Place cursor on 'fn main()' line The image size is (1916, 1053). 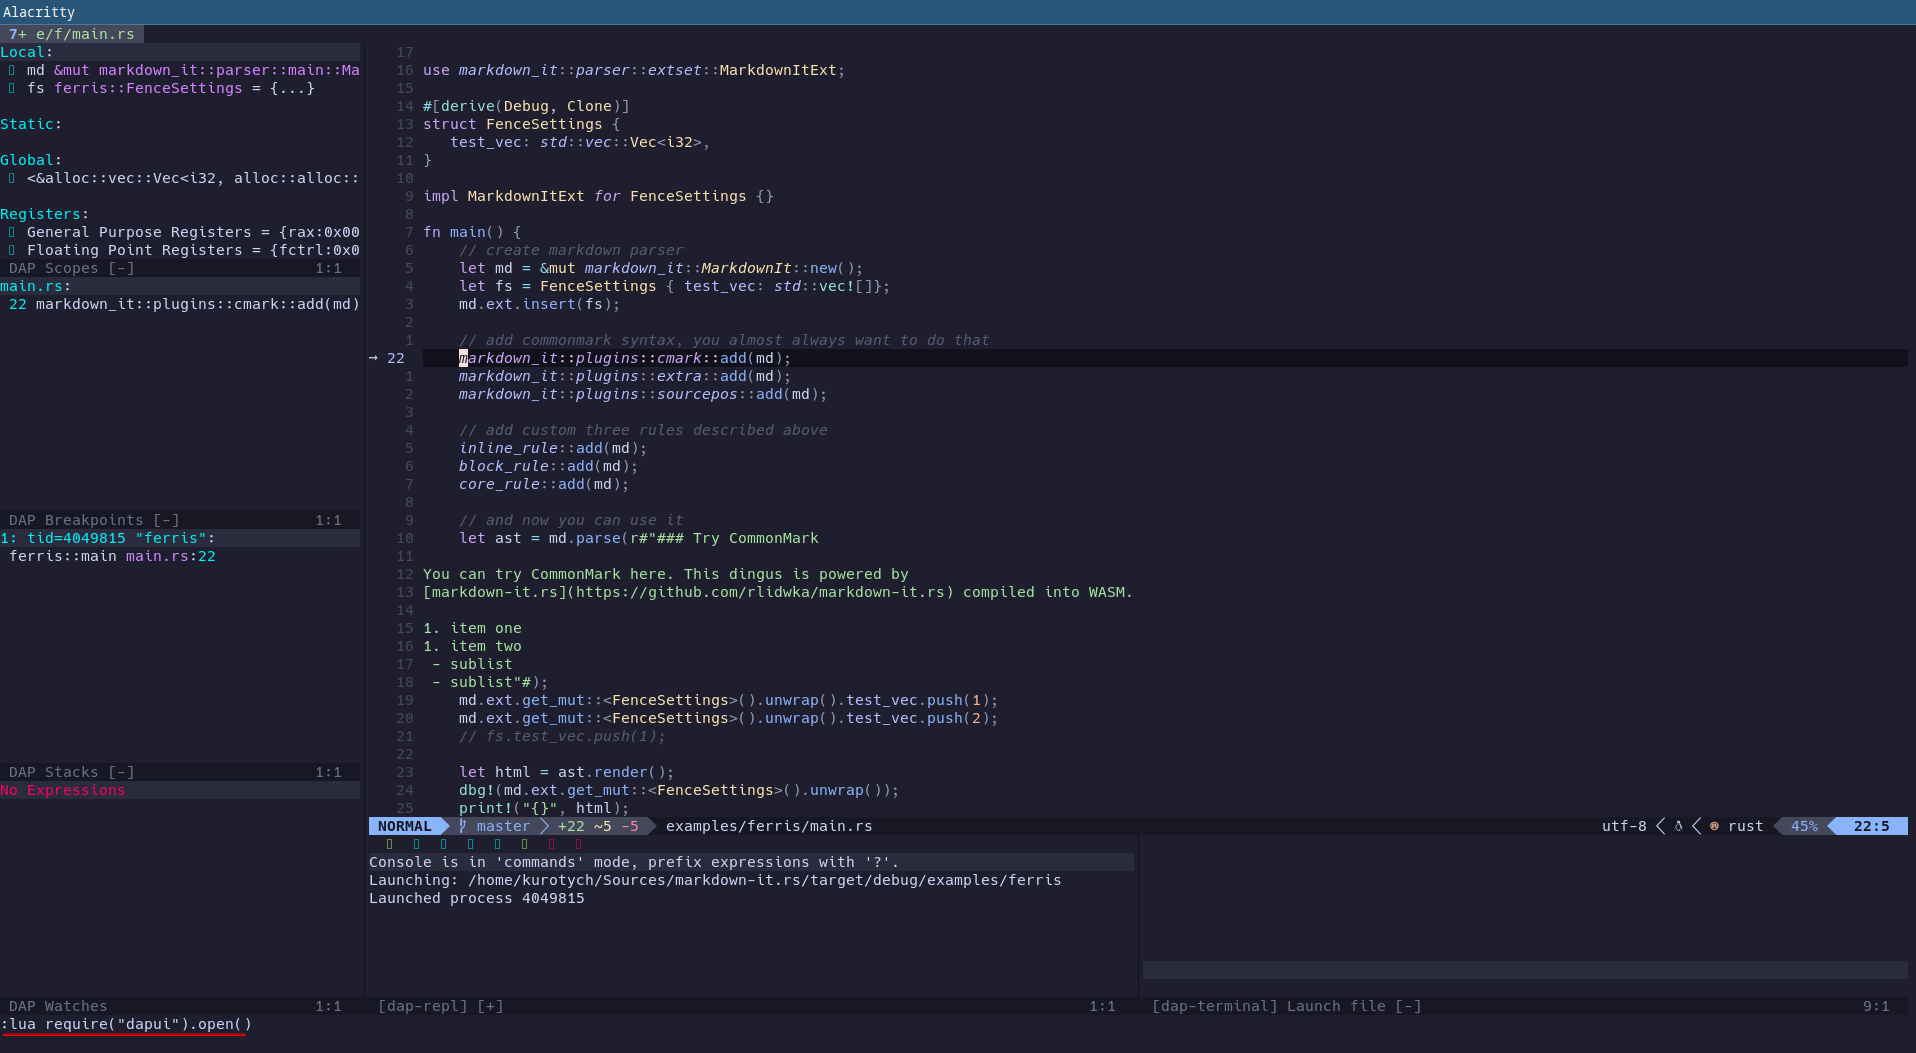[472, 232]
